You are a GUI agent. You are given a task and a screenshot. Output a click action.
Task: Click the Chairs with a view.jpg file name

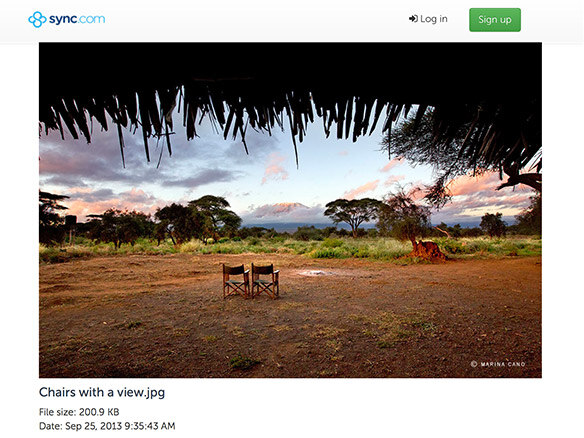(102, 392)
